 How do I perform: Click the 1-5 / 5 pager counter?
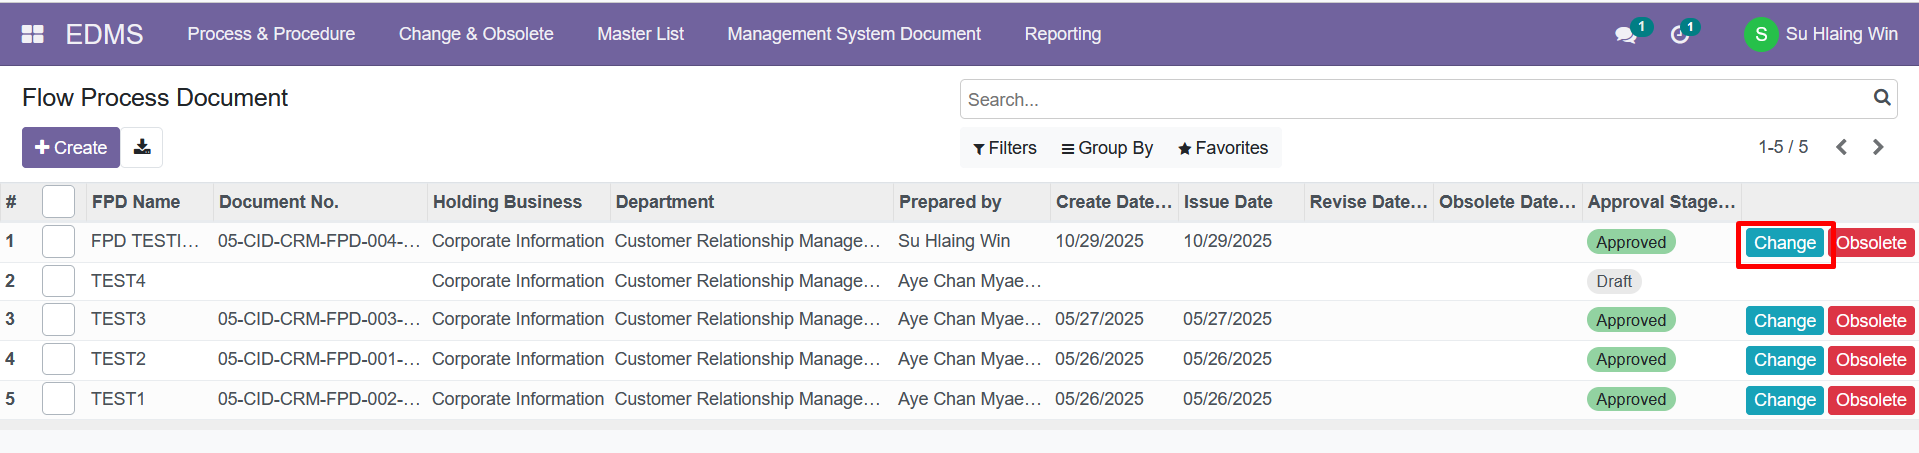click(x=1783, y=147)
